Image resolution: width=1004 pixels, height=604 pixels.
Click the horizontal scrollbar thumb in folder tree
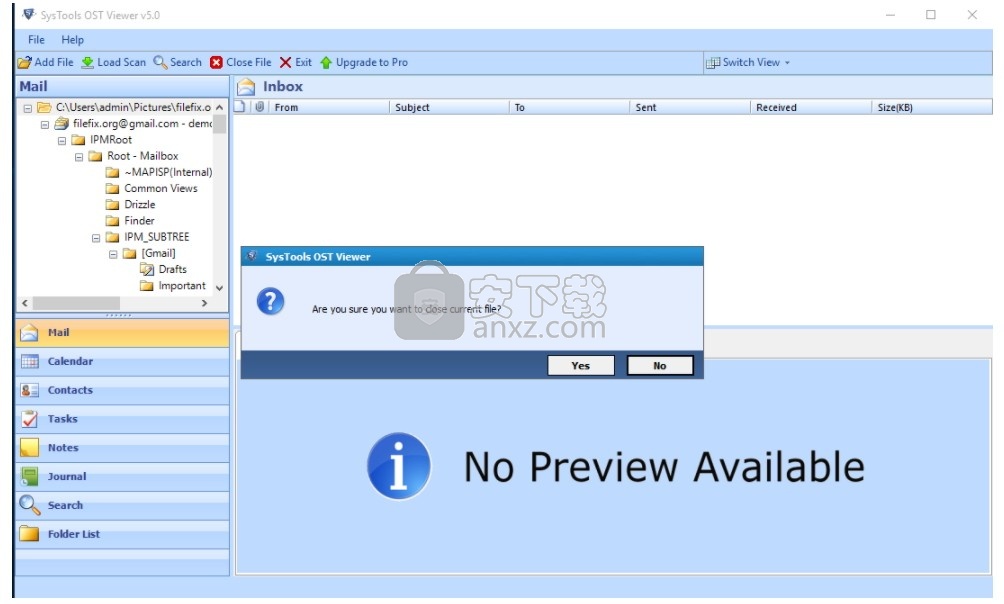(x=76, y=303)
